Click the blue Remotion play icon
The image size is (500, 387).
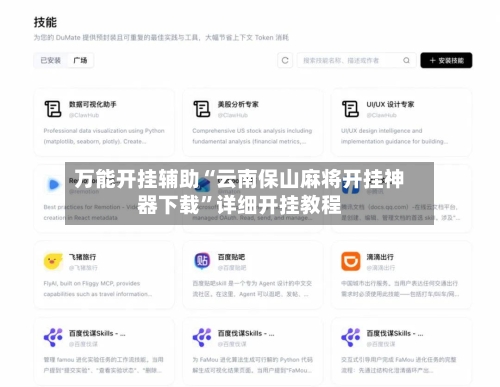click(54, 185)
